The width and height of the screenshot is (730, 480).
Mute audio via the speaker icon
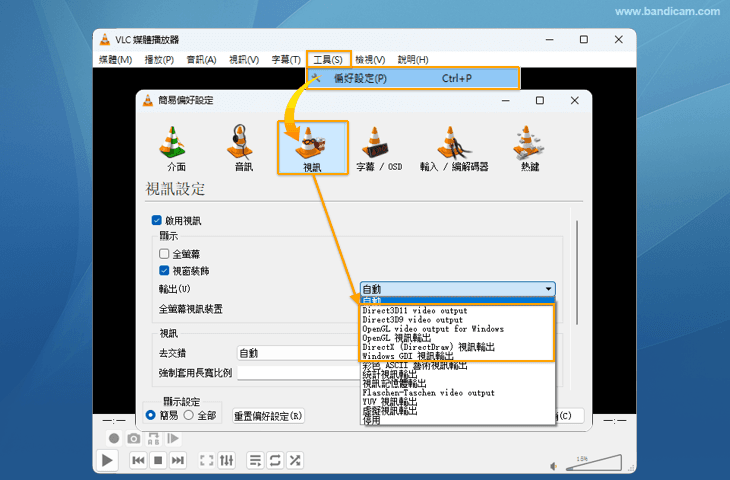[553, 466]
